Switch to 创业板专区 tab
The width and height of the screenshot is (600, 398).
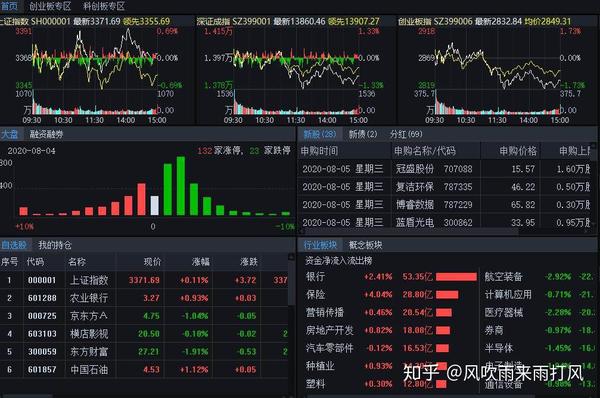50,6
